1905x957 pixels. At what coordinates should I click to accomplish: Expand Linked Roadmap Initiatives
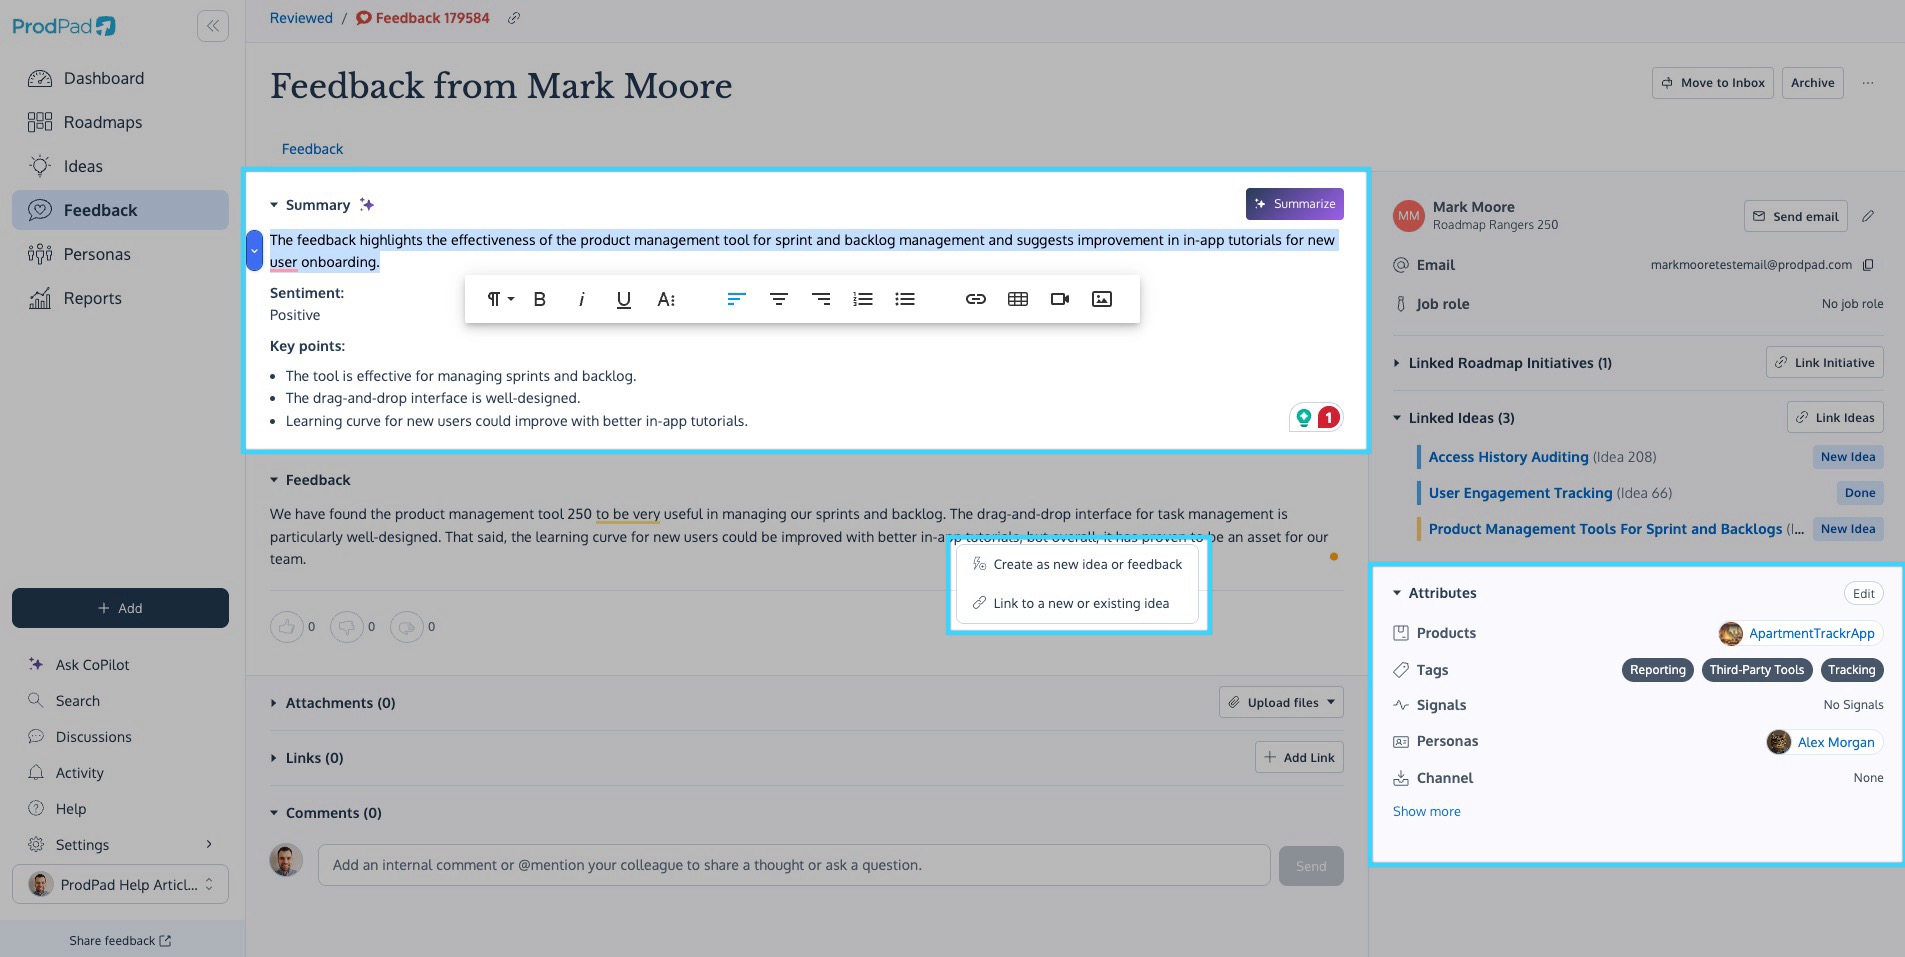click(x=1397, y=363)
